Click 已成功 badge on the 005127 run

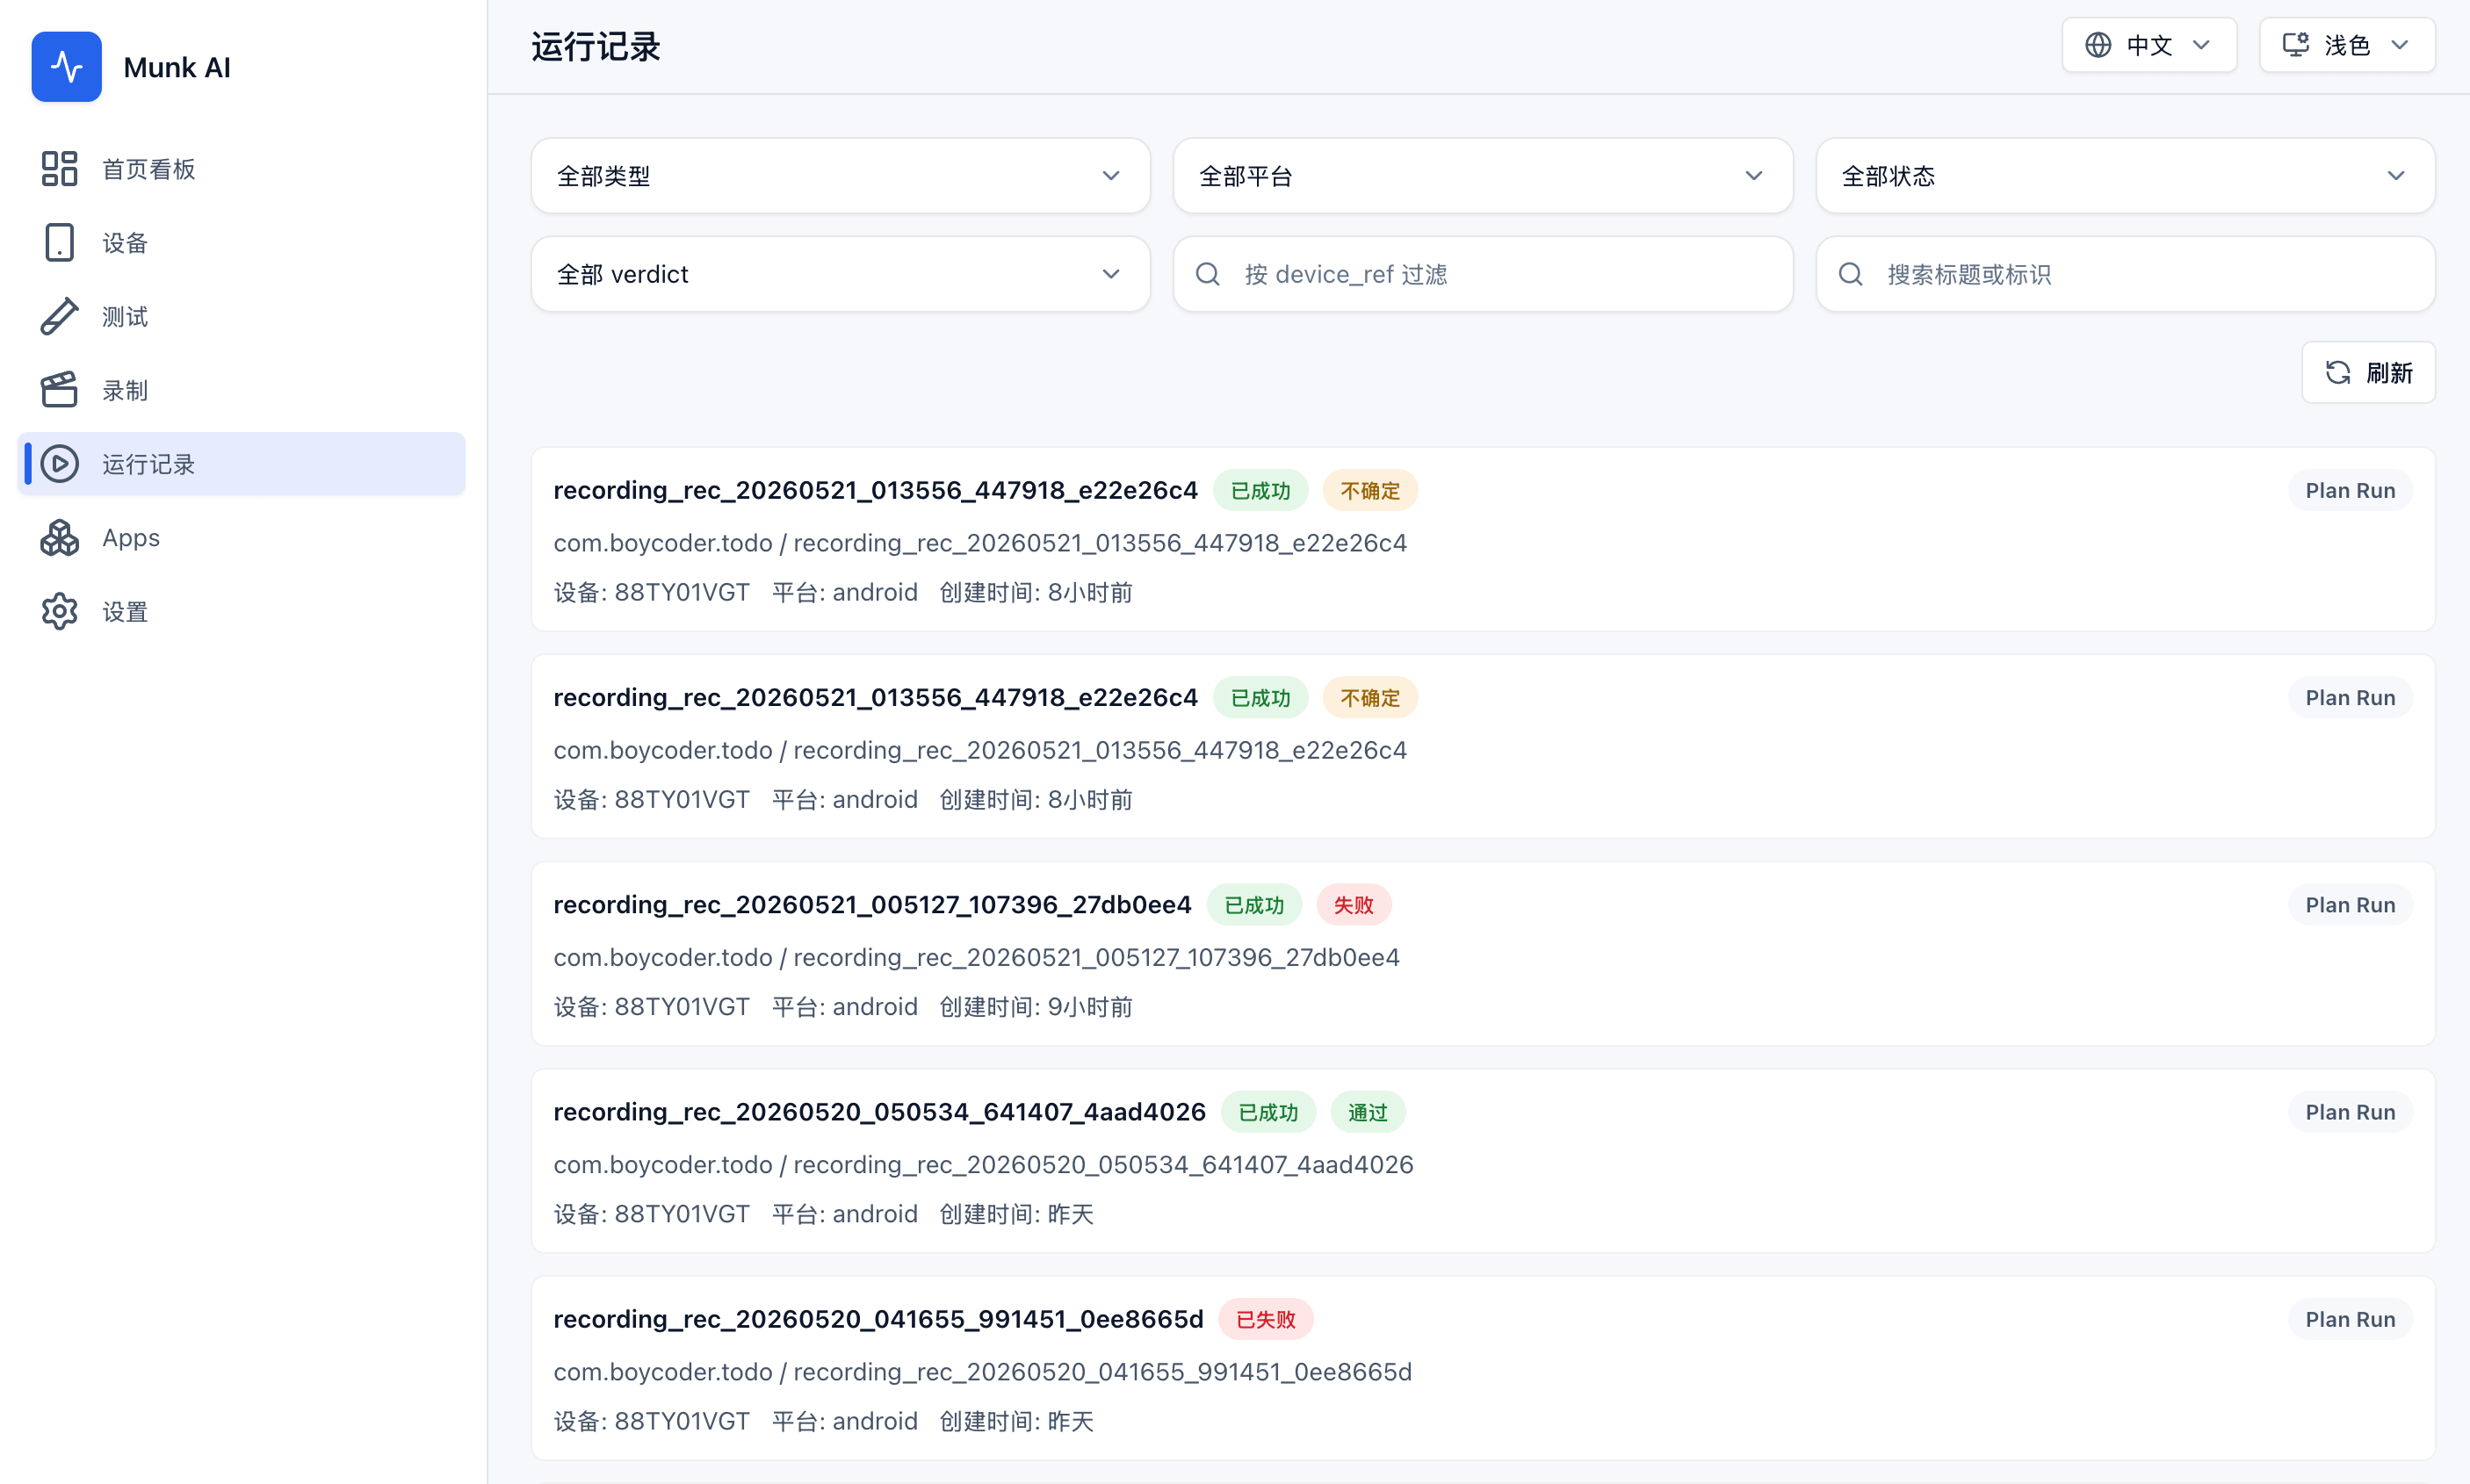(x=1254, y=905)
